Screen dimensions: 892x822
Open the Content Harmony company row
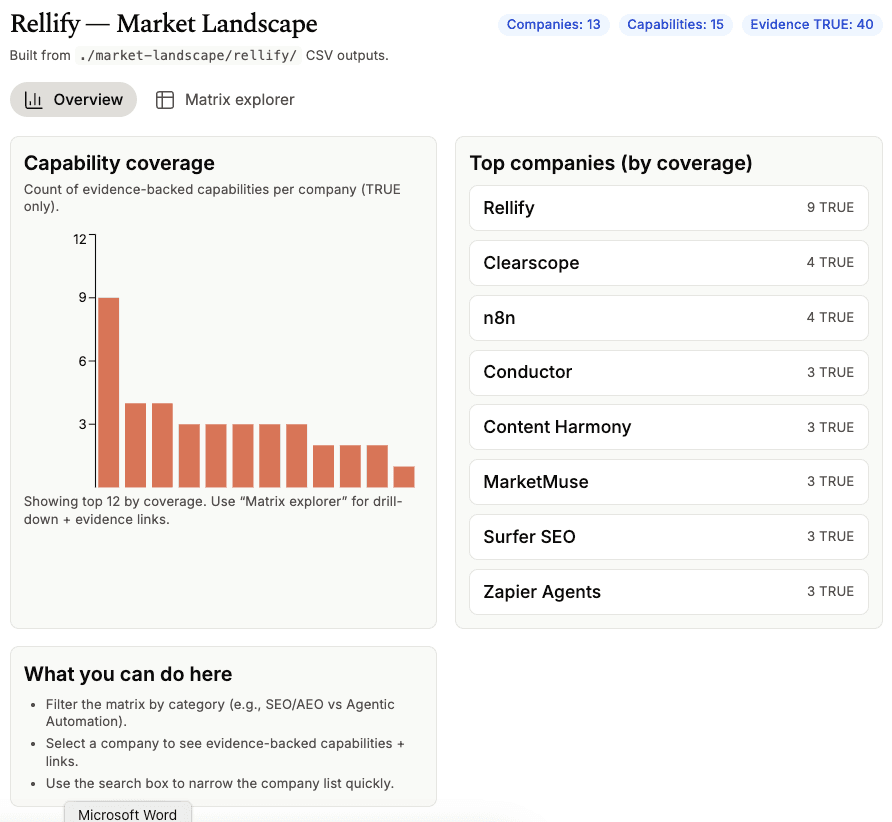668,427
